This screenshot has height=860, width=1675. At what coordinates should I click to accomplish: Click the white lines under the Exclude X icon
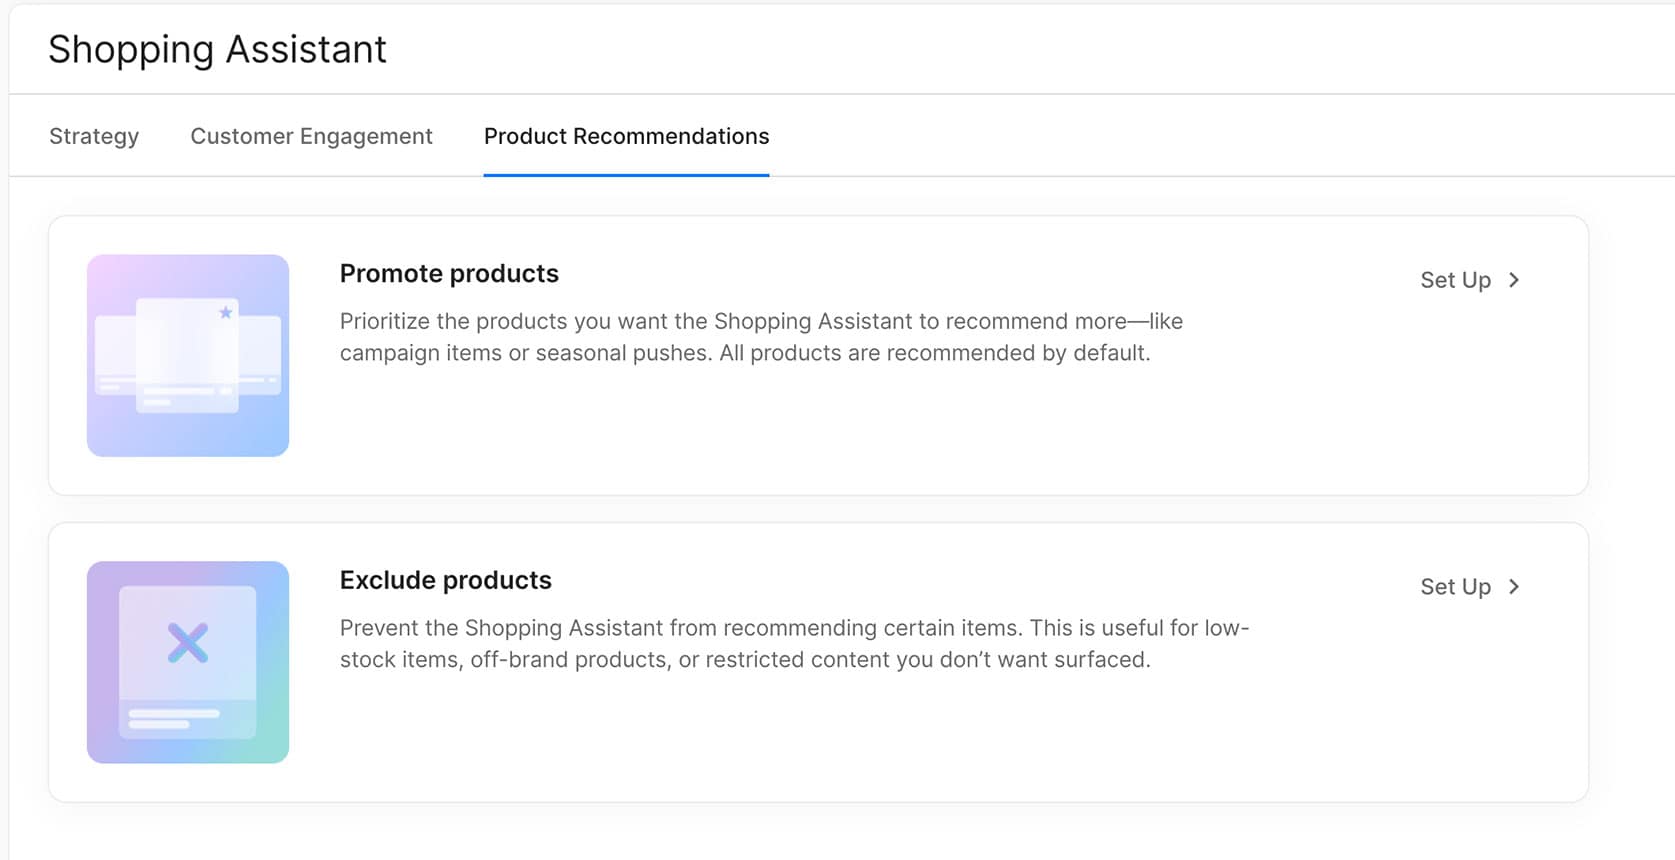coord(174,718)
